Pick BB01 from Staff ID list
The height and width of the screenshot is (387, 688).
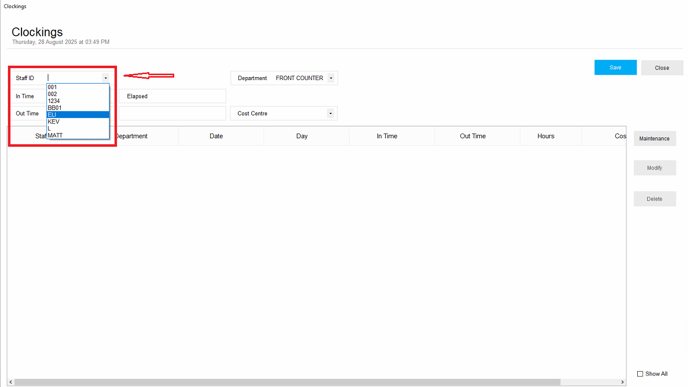click(x=78, y=108)
